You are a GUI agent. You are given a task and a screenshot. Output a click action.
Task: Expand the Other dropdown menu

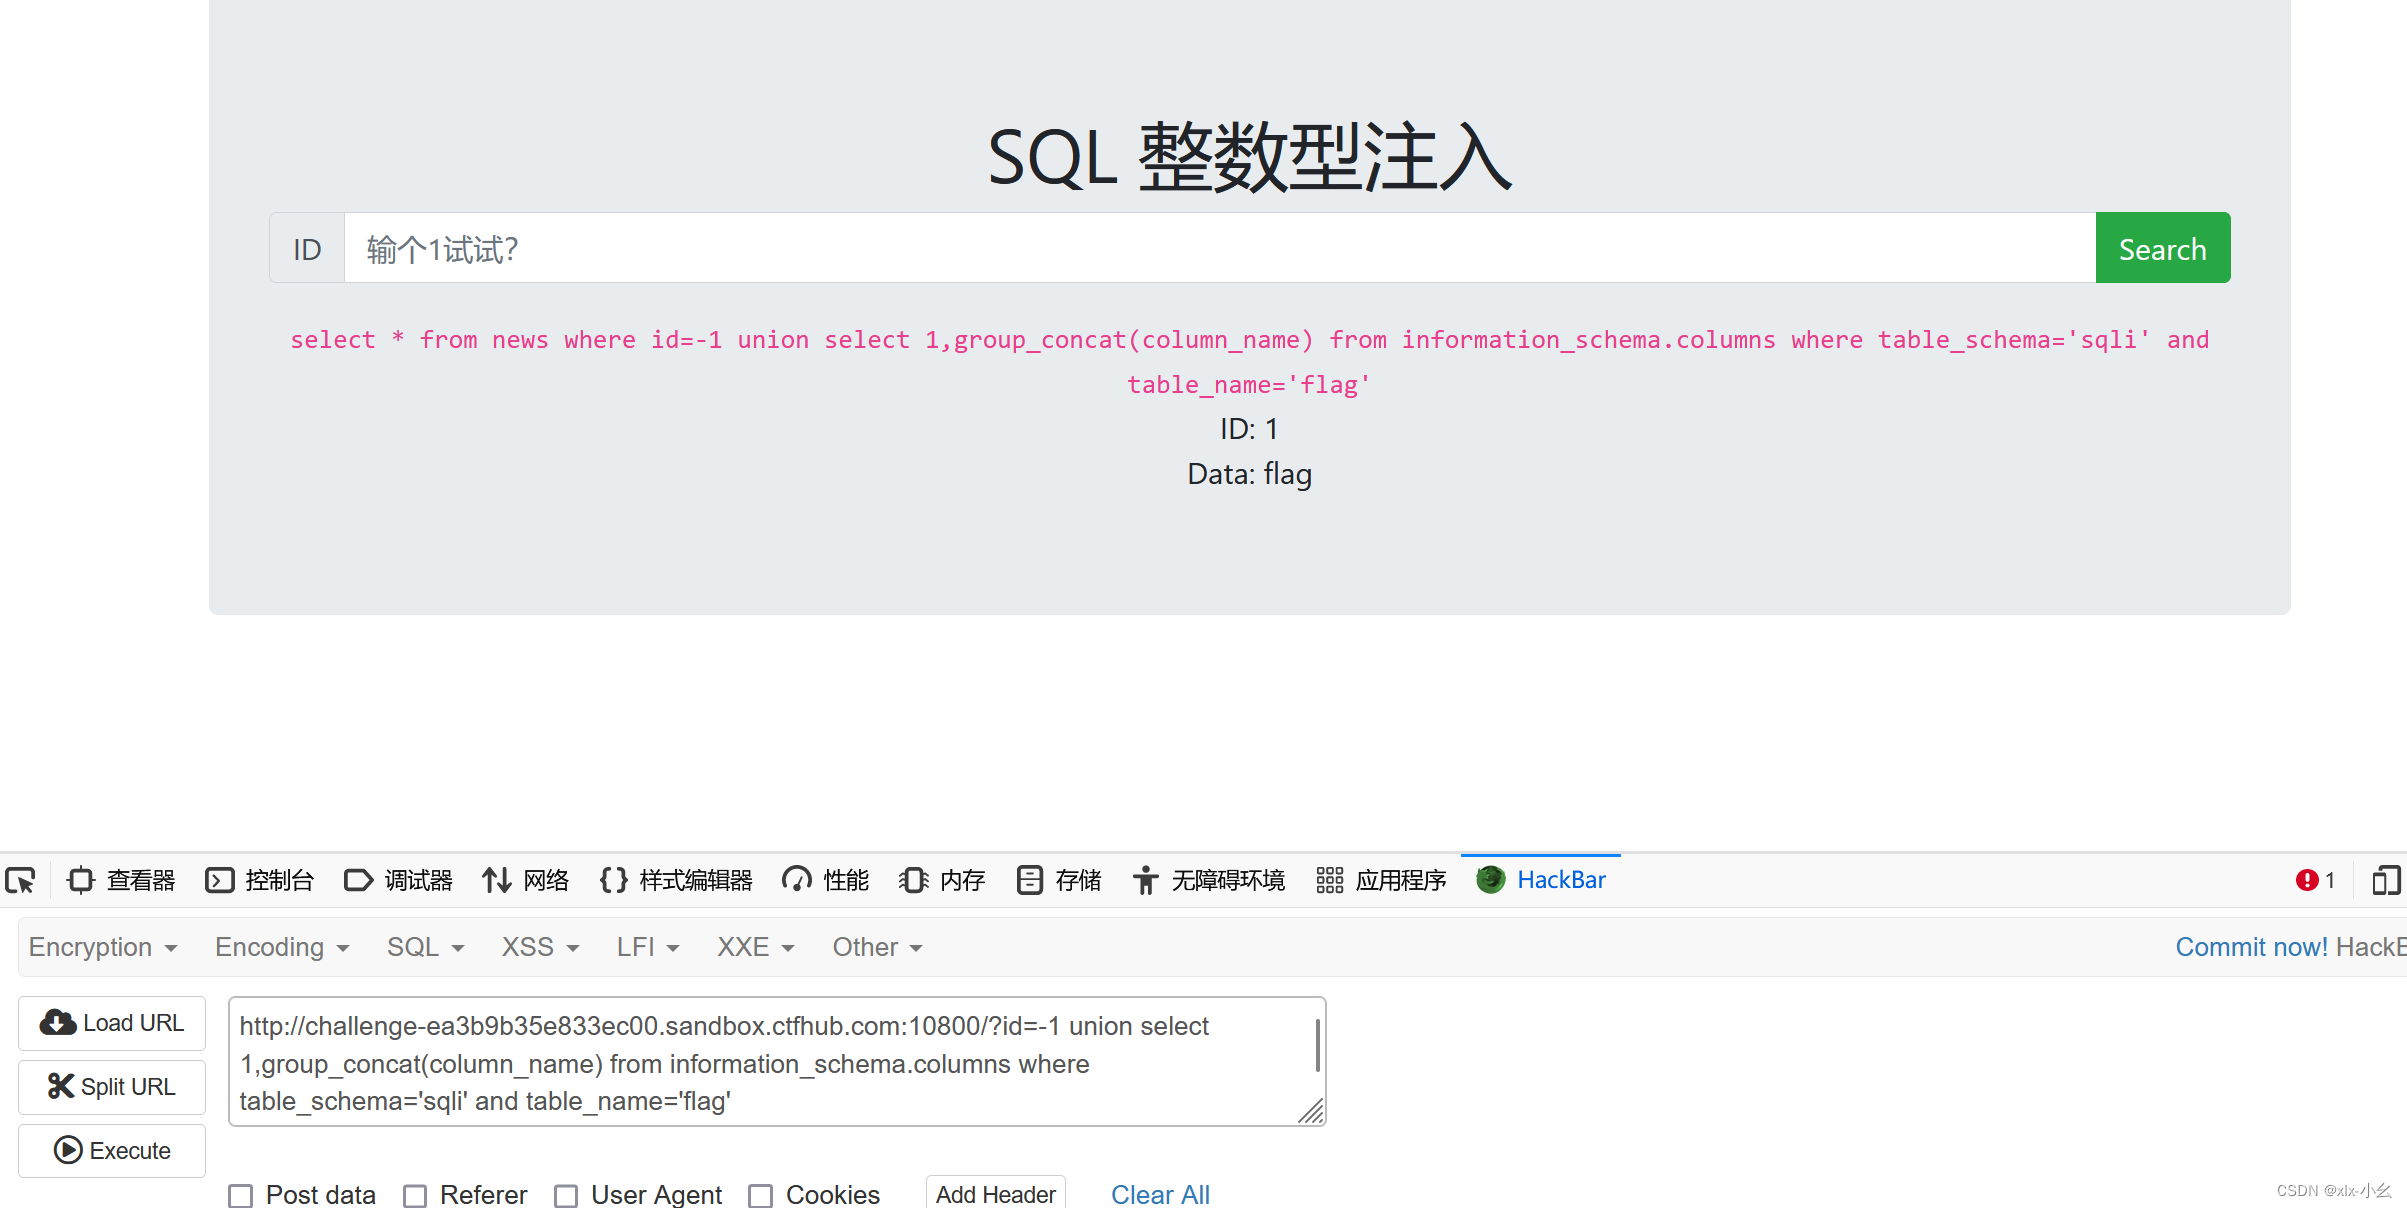878,947
